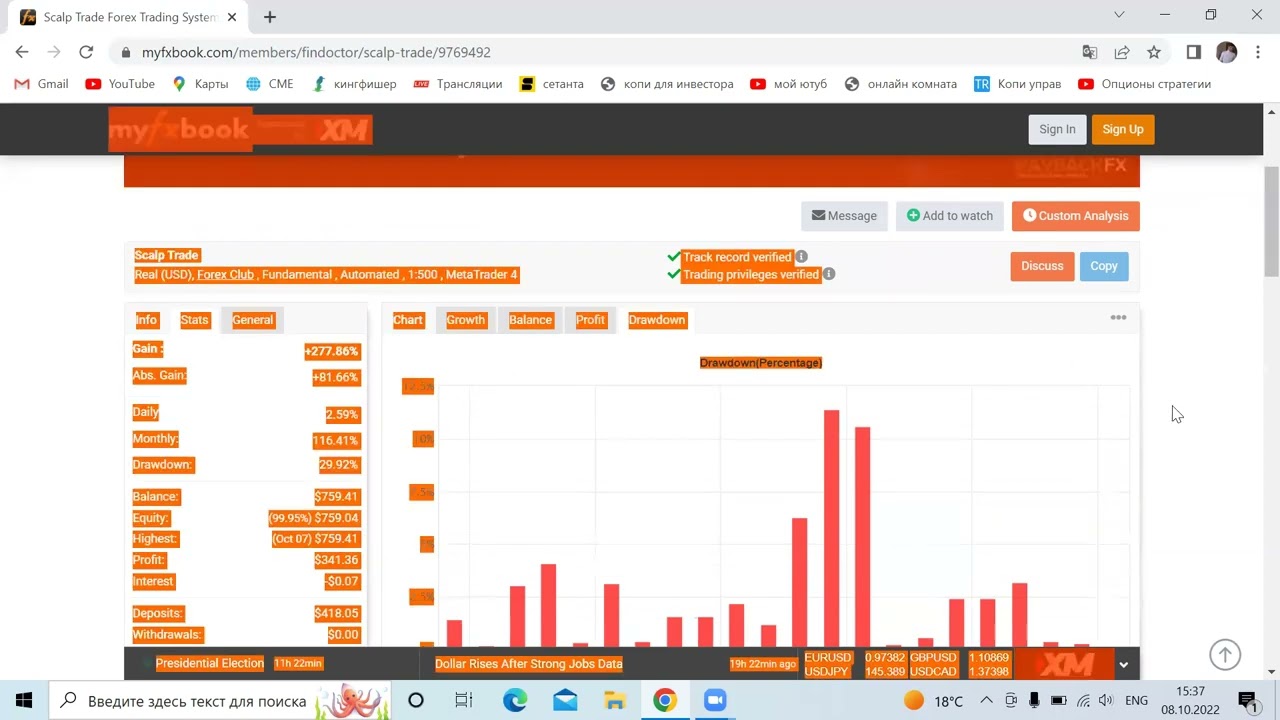Open the YouTube bookmark

point(120,84)
